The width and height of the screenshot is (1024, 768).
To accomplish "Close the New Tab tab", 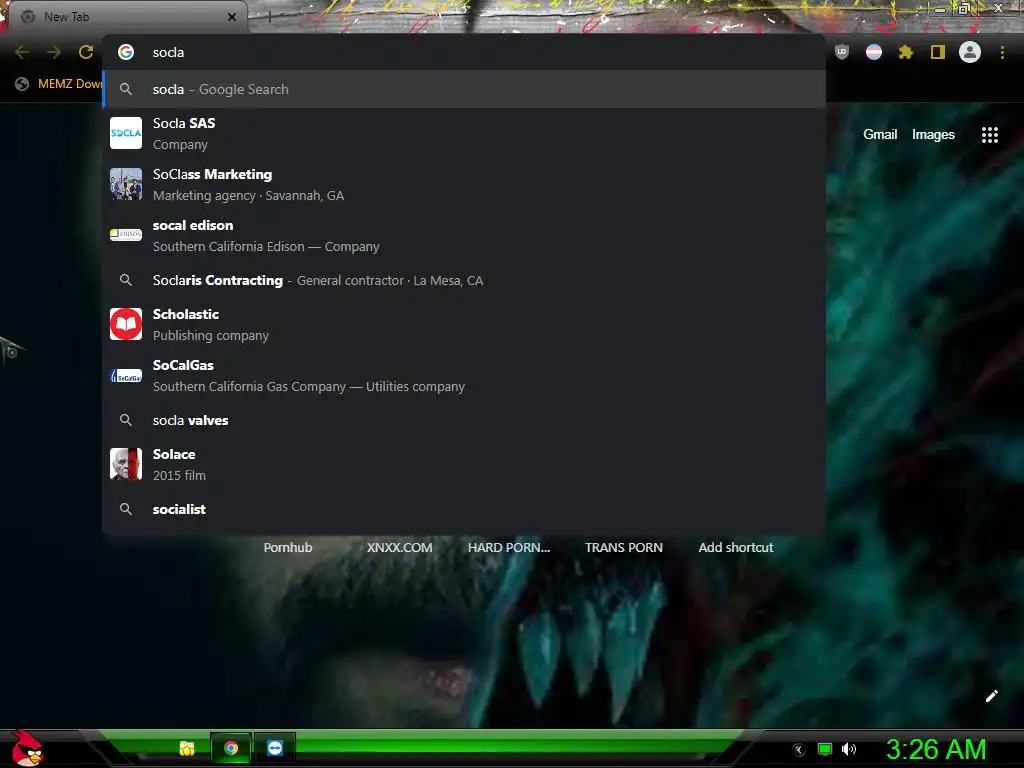I will [232, 17].
